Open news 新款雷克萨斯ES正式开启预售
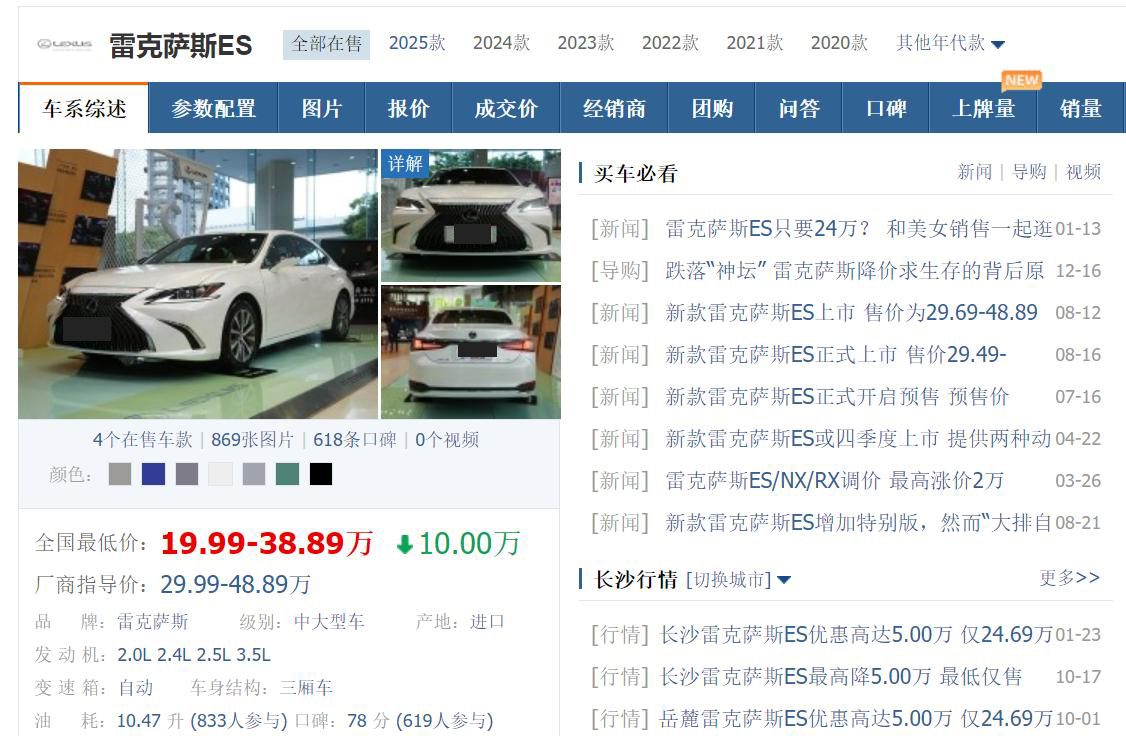The image size is (1126, 736). point(837,396)
